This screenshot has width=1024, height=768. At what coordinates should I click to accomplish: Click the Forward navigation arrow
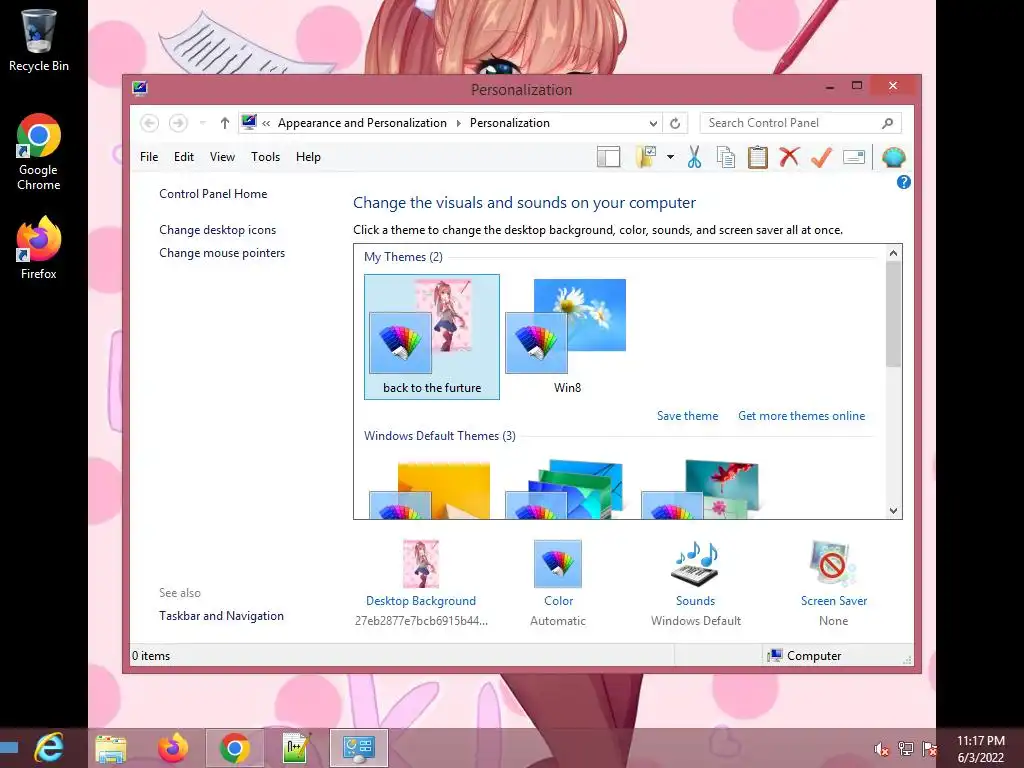click(x=178, y=123)
